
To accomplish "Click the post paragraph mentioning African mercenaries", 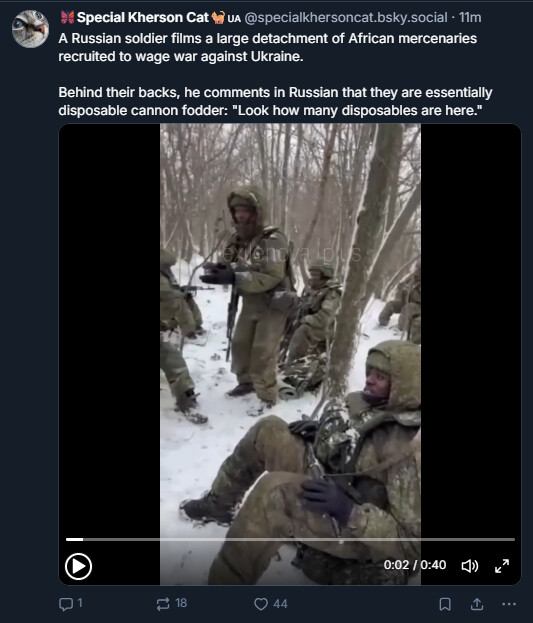I will (267, 47).
